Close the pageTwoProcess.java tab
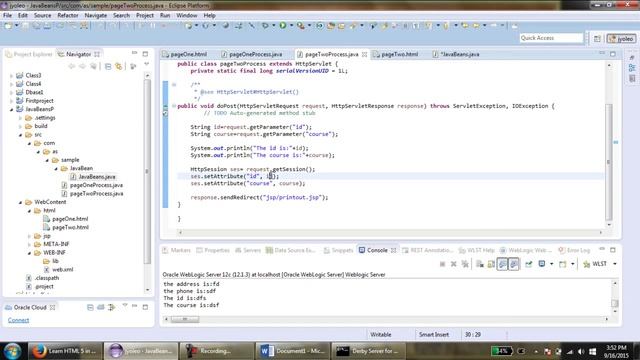640x360 pixels. coord(364,54)
